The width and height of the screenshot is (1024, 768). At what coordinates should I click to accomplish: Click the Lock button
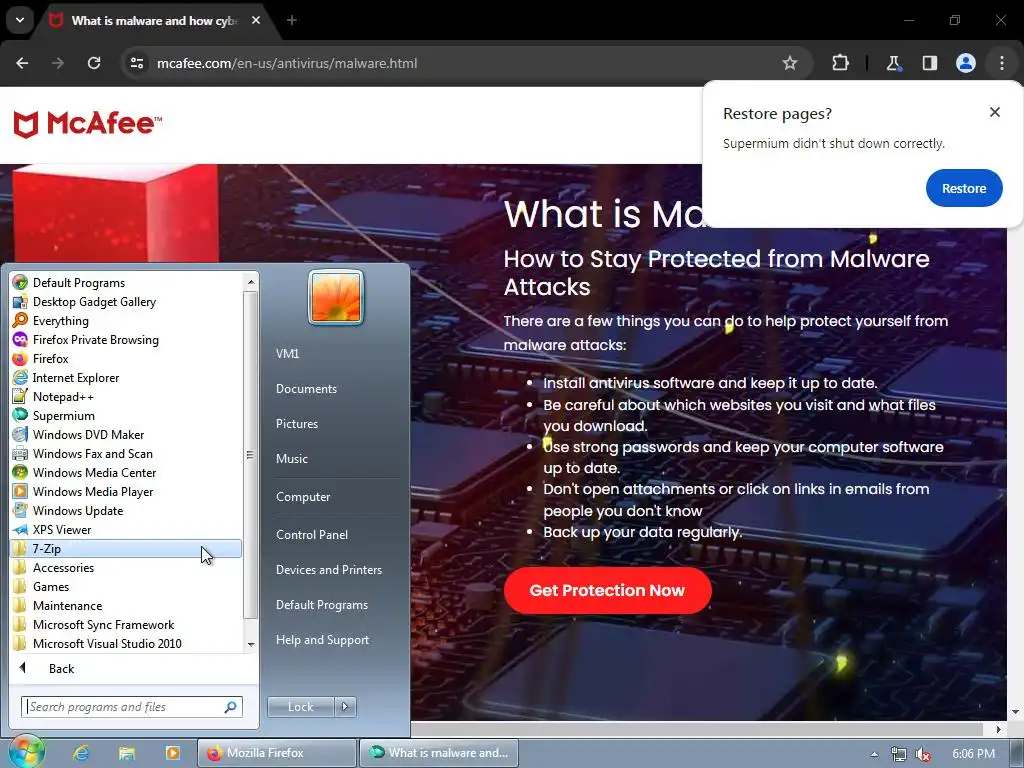point(300,707)
